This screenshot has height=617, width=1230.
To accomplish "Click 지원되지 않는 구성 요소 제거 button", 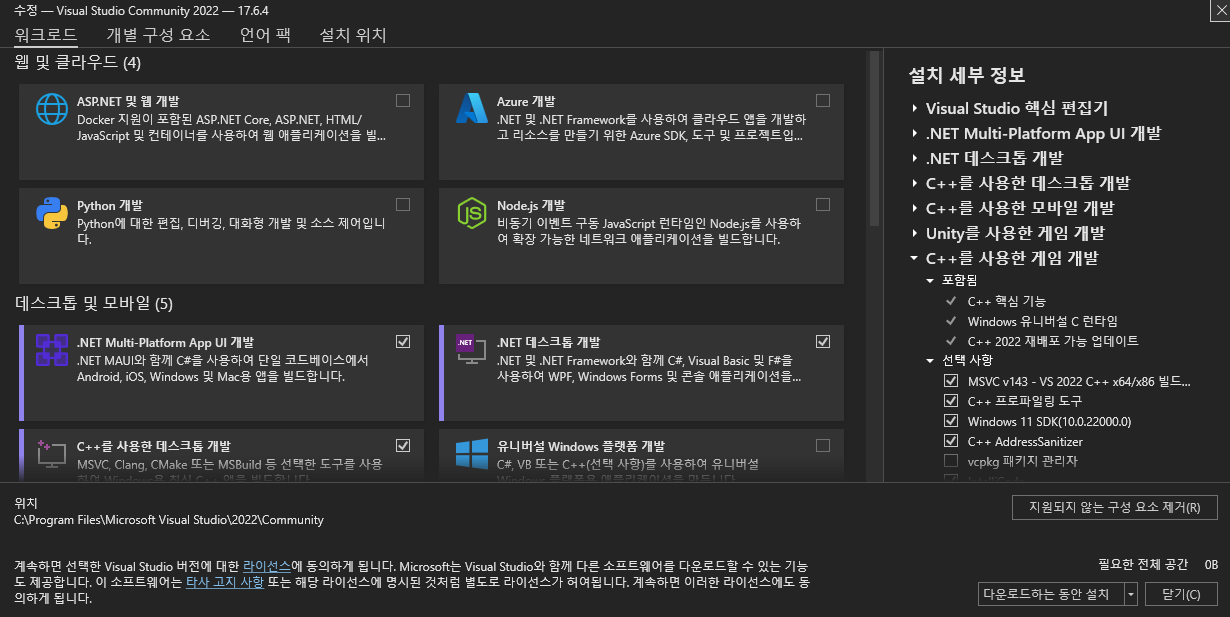I will (1115, 507).
